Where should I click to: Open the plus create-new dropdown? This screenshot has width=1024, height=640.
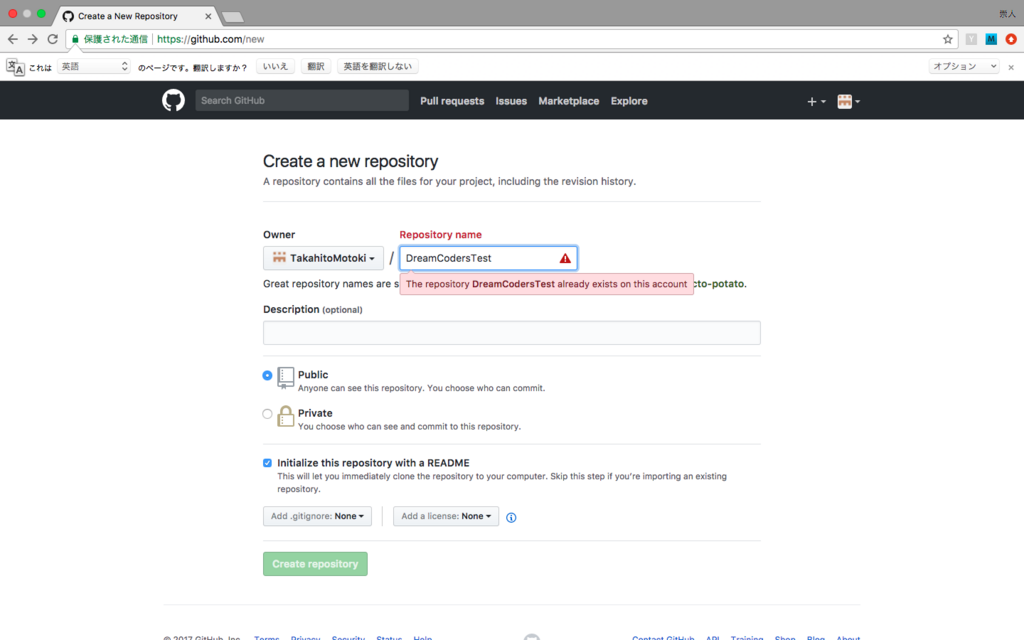pos(816,101)
